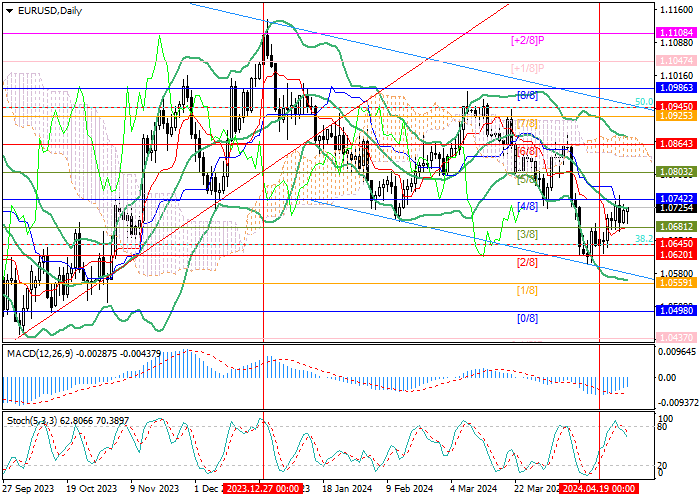Click the 50.0 Fibonacci level label

click(644, 102)
